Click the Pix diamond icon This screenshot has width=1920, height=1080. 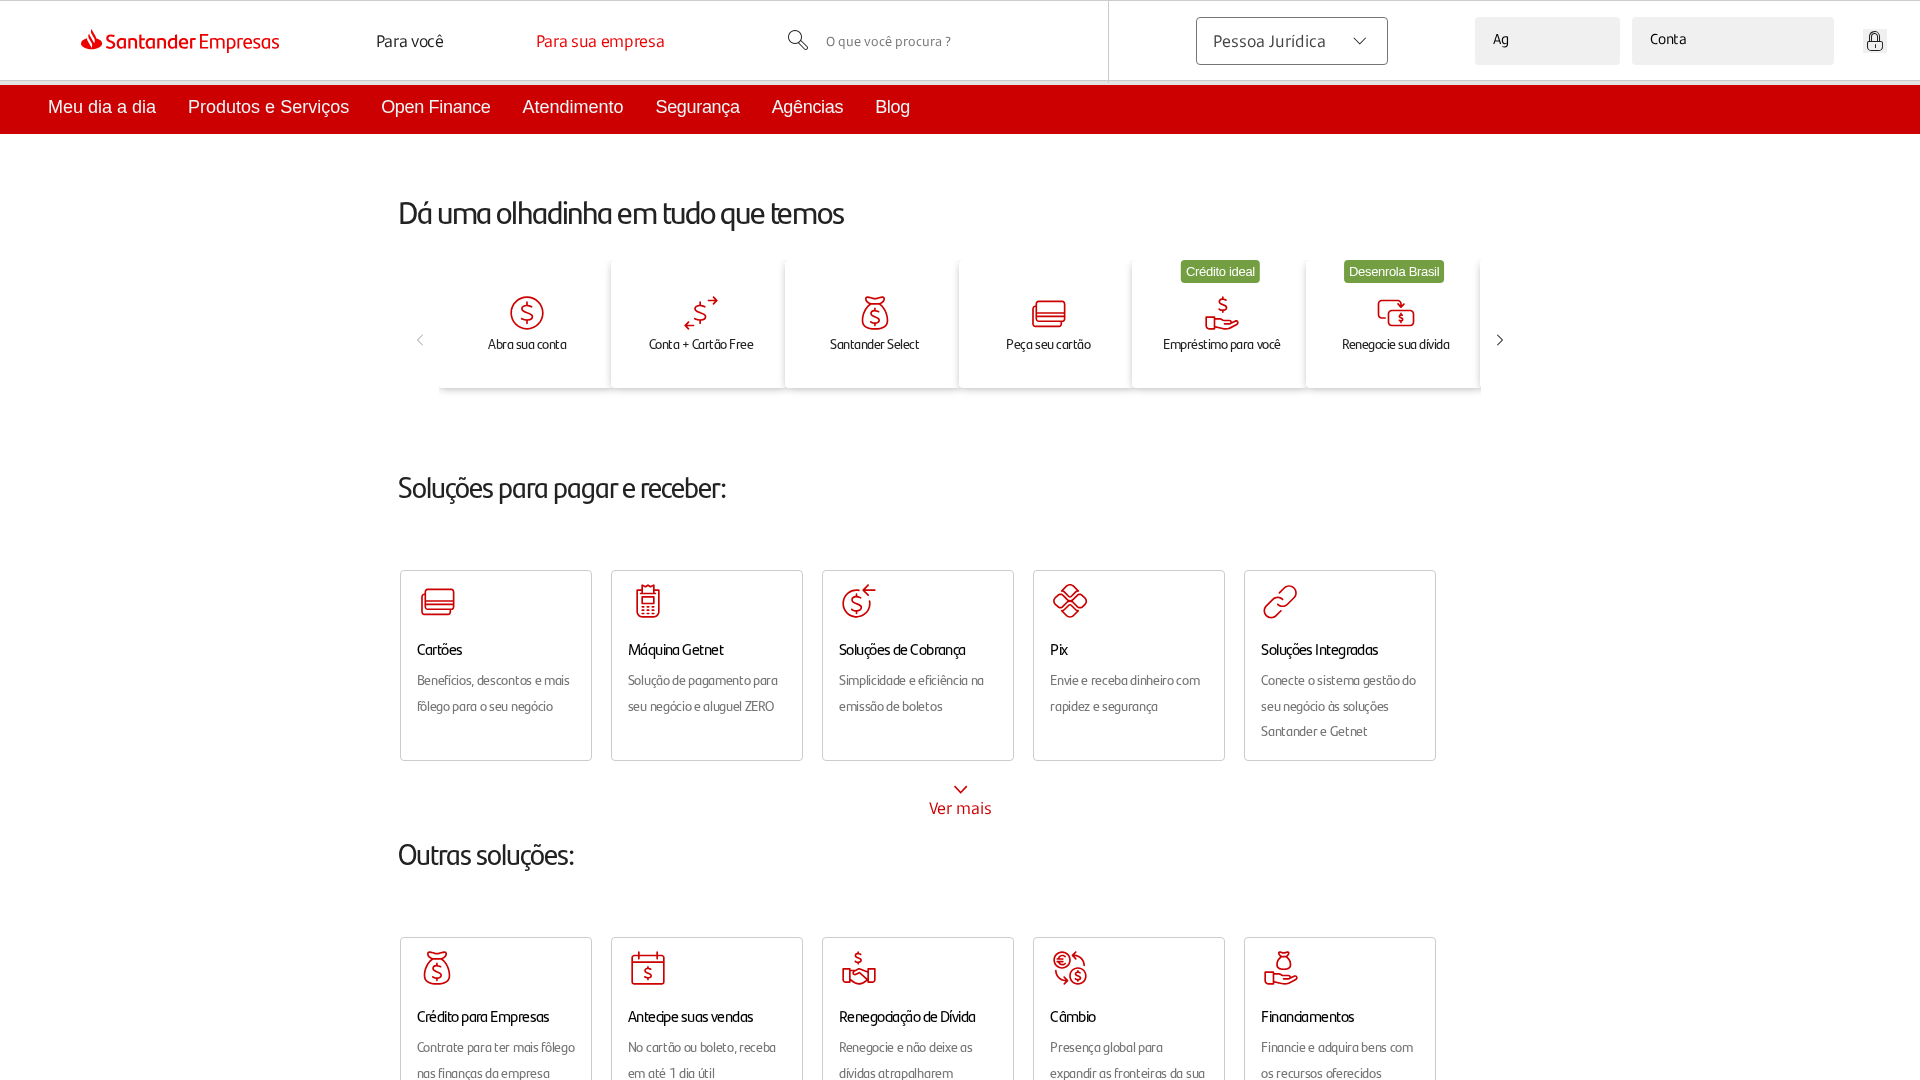pos(1070,601)
